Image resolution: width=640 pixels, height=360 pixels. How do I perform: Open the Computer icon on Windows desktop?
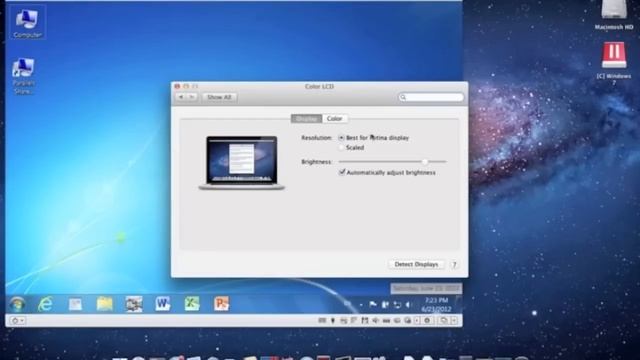[x=27, y=23]
